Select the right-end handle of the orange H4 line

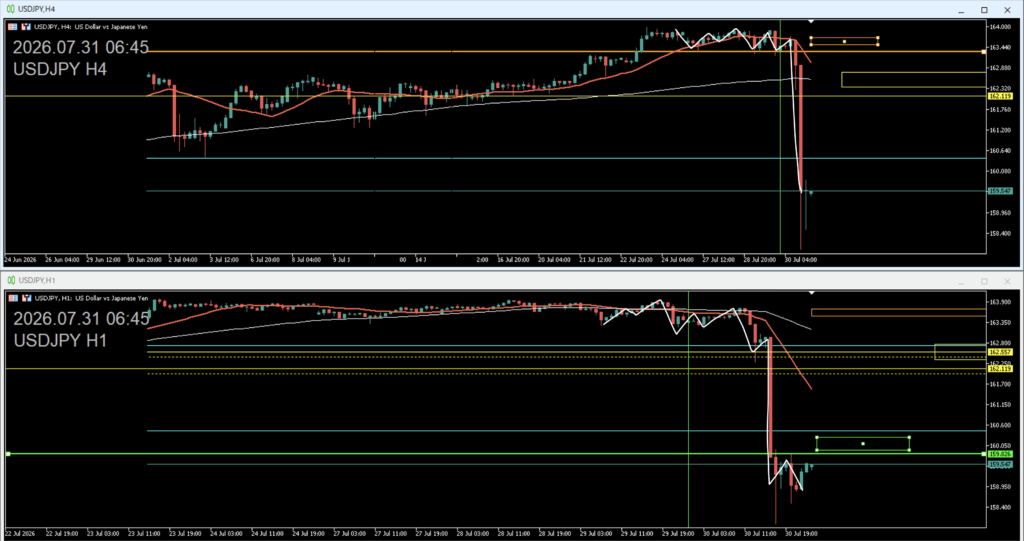[x=984, y=52]
